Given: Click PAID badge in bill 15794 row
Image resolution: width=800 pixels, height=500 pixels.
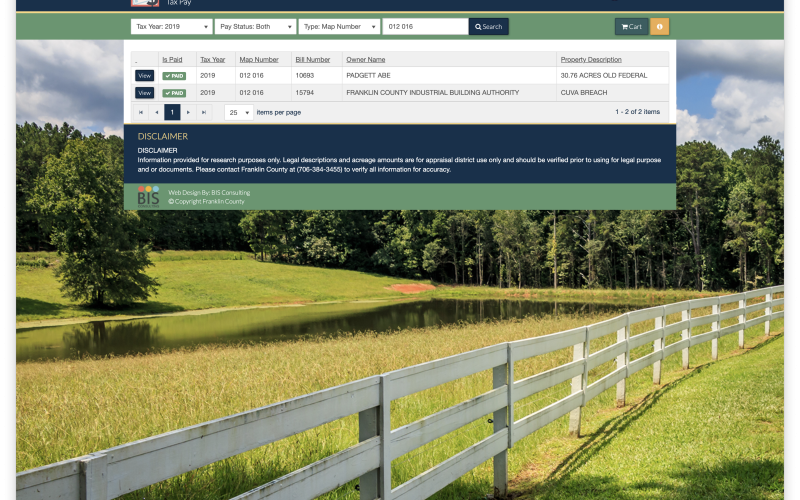Looking at the screenshot, I should click(x=174, y=93).
